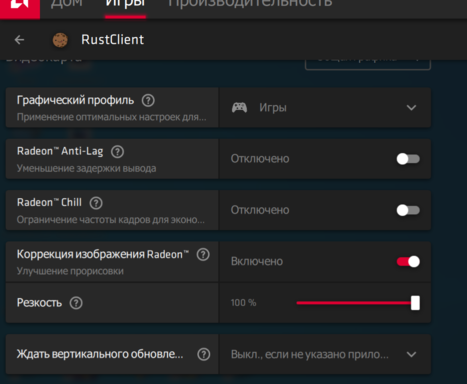Click the 100 % sharpness value
The width and height of the screenshot is (467, 384).
(244, 303)
